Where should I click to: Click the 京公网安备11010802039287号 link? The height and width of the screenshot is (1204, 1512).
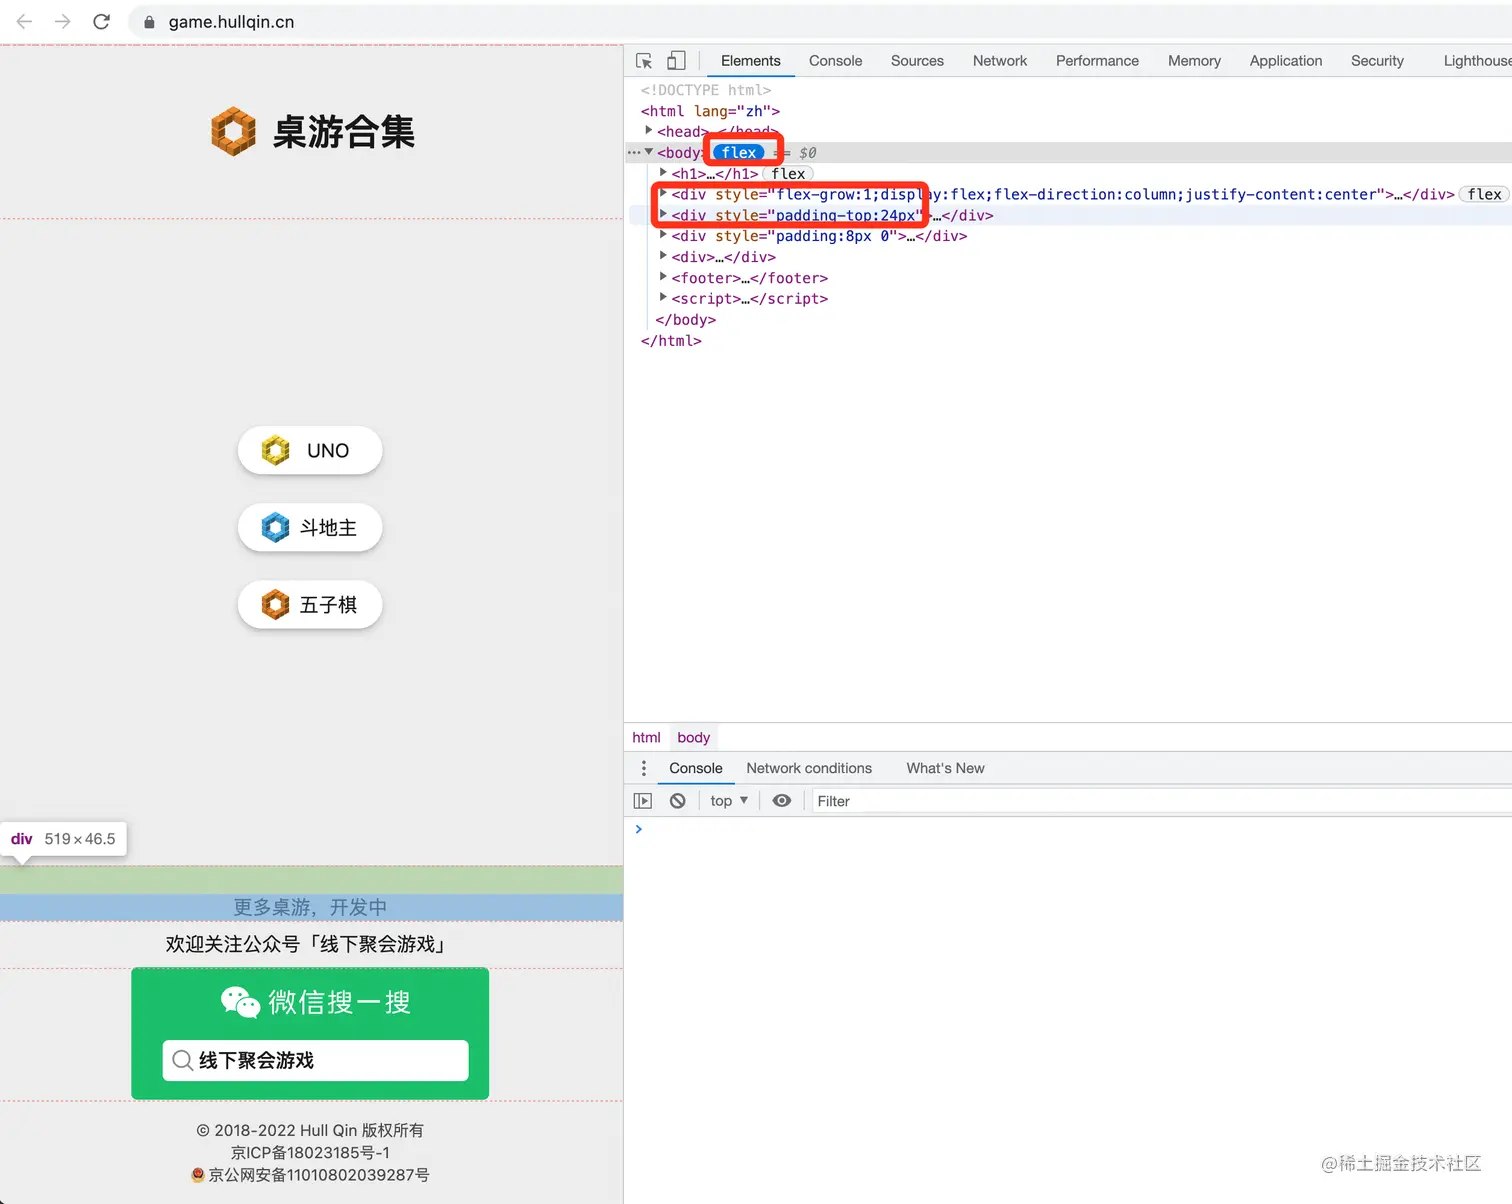click(x=318, y=1175)
